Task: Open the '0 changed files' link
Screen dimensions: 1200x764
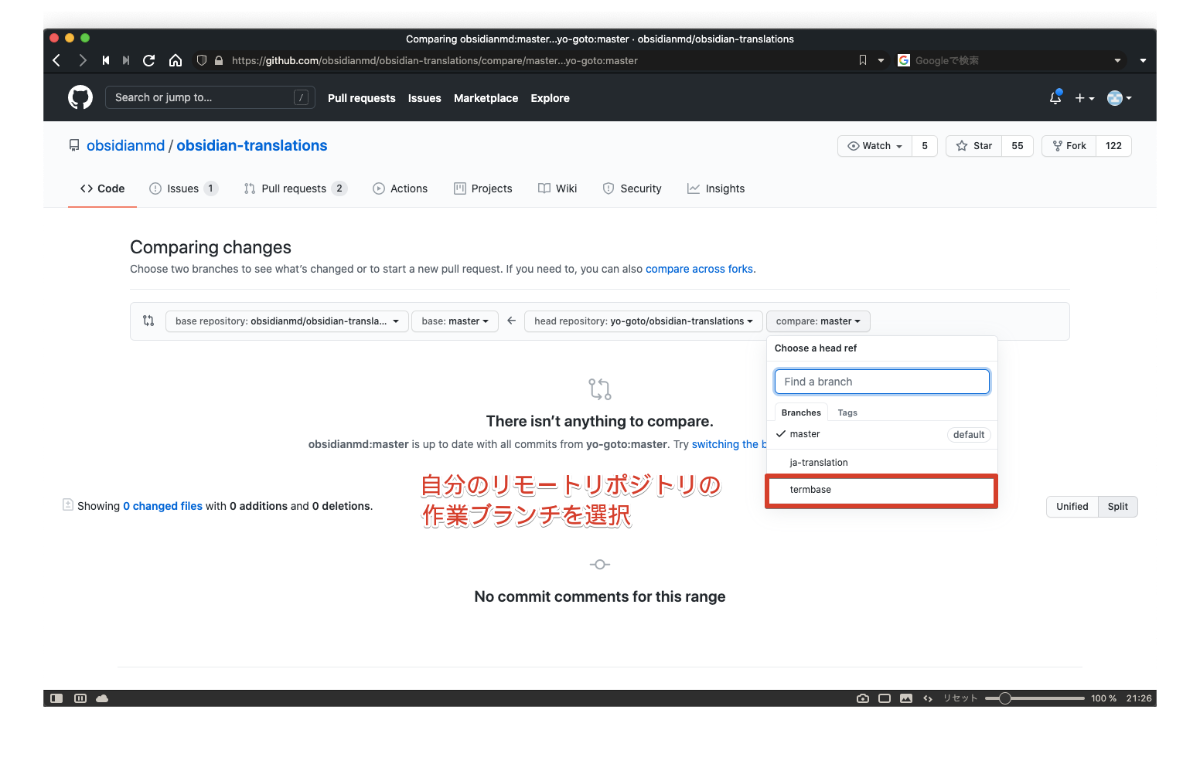Action: (163, 506)
